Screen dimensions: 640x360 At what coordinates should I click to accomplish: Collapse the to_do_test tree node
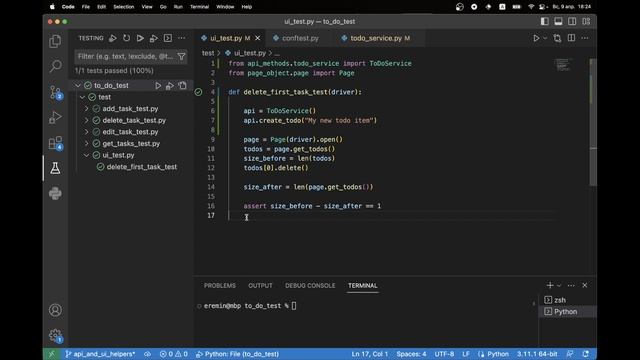pyautogui.click(x=78, y=86)
